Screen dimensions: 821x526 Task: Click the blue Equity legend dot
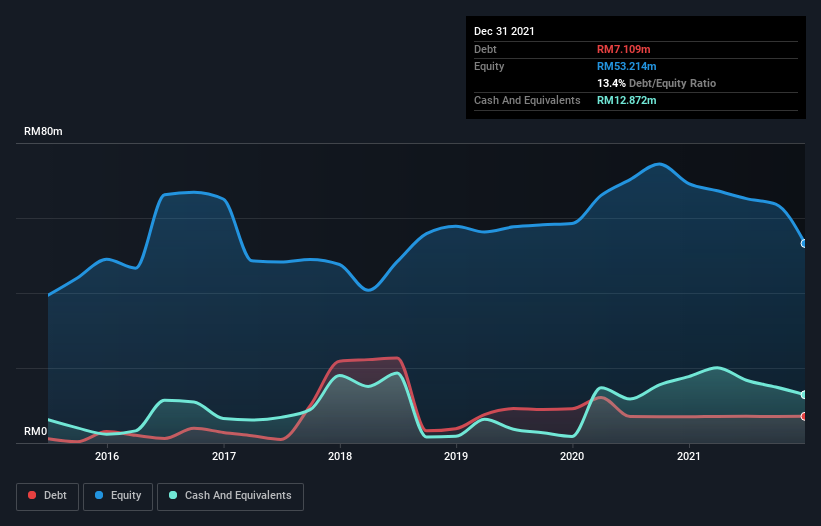pos(99,495)
